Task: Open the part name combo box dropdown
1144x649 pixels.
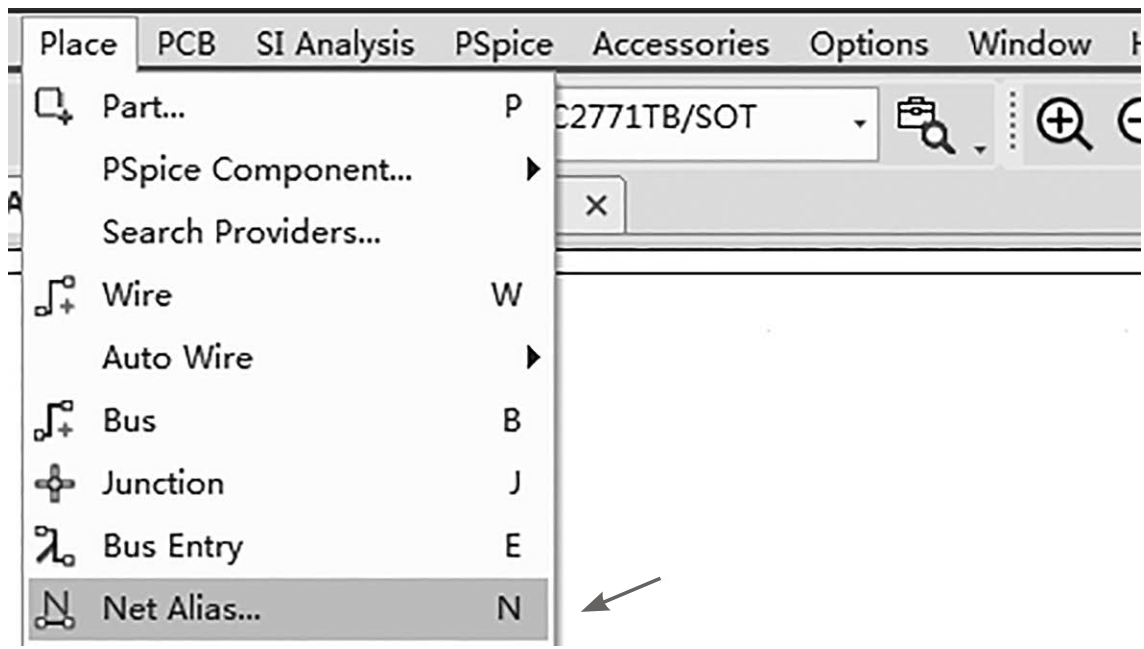Action: click(860, 123)
